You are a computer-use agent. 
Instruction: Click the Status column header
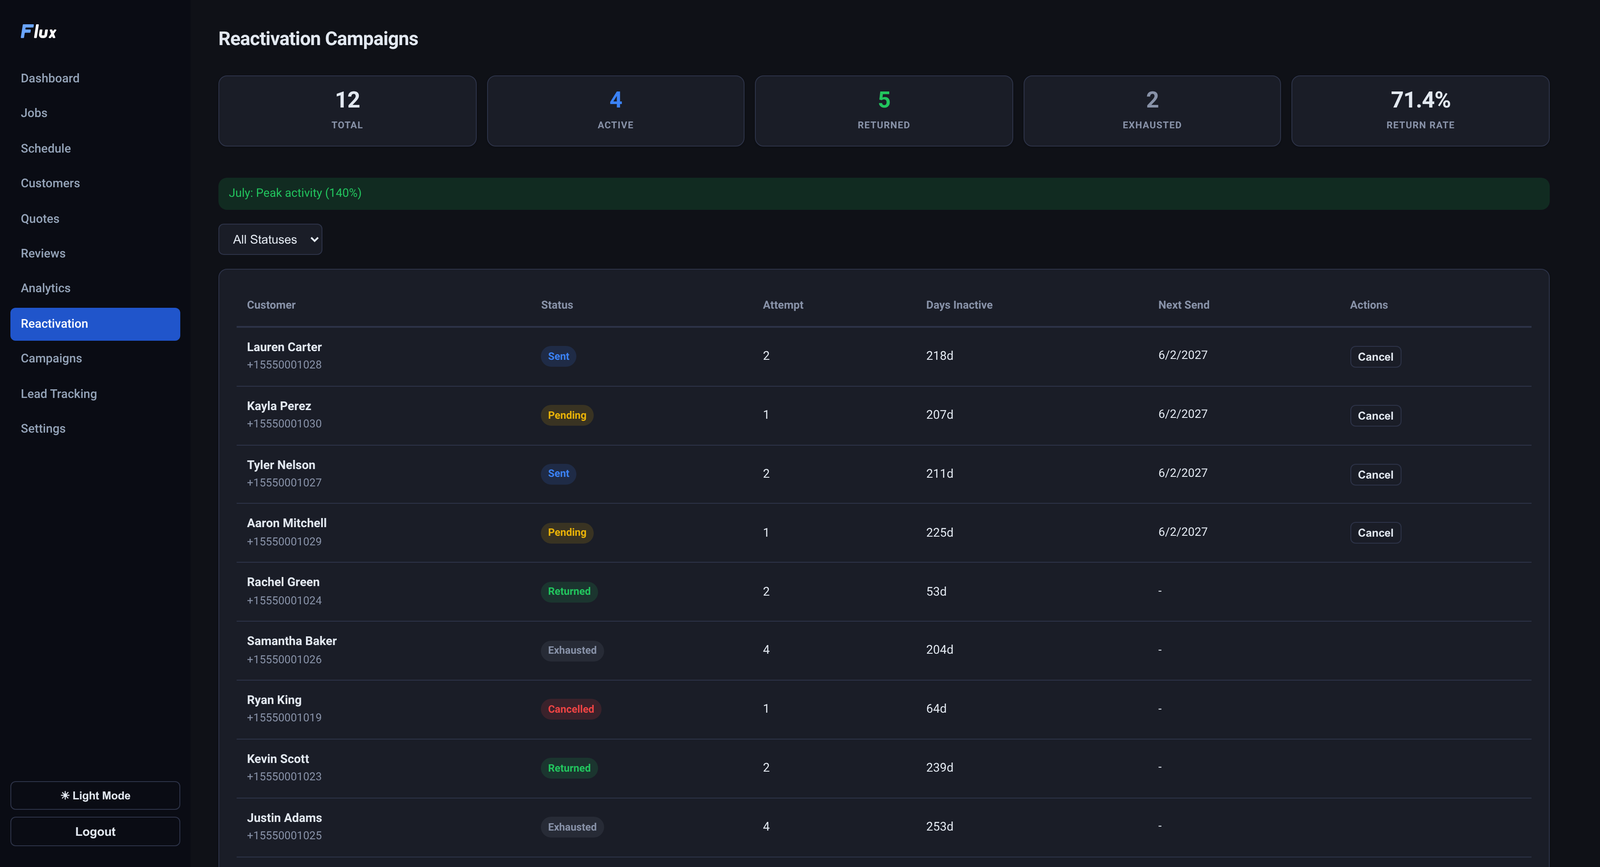point(557,305)
